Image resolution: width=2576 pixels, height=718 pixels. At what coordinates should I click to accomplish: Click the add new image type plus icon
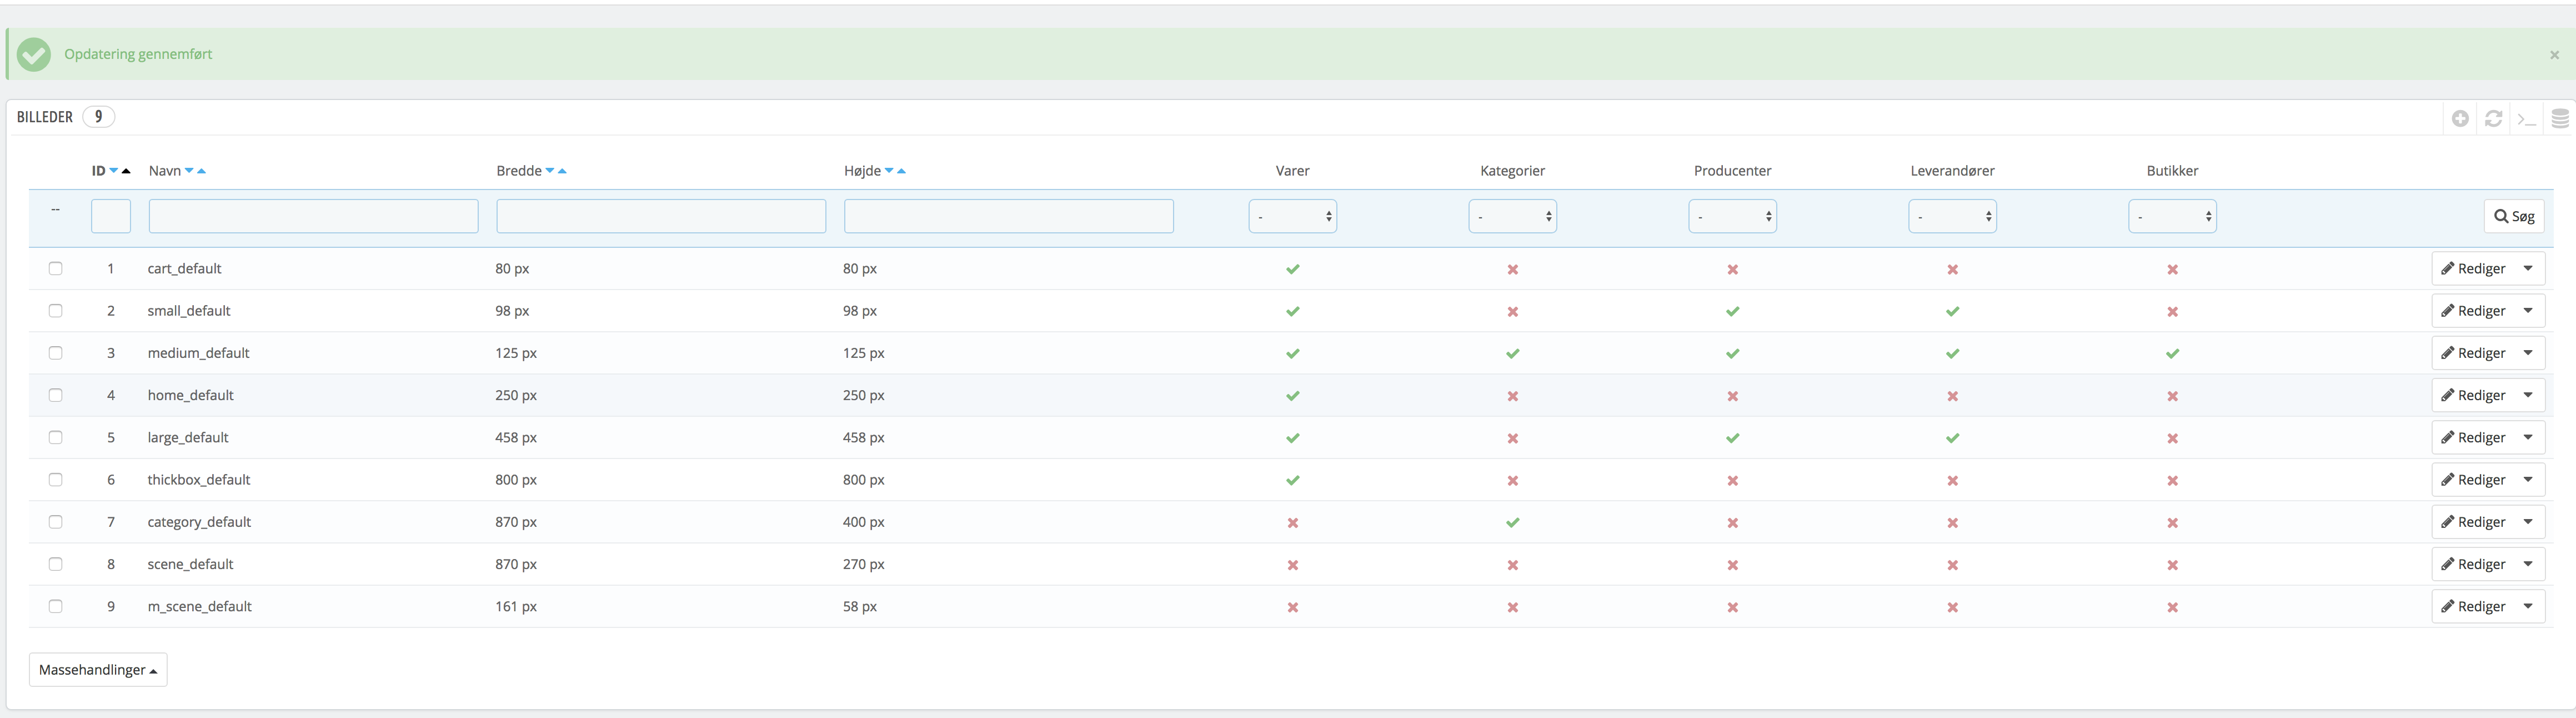pos(2460,119)
